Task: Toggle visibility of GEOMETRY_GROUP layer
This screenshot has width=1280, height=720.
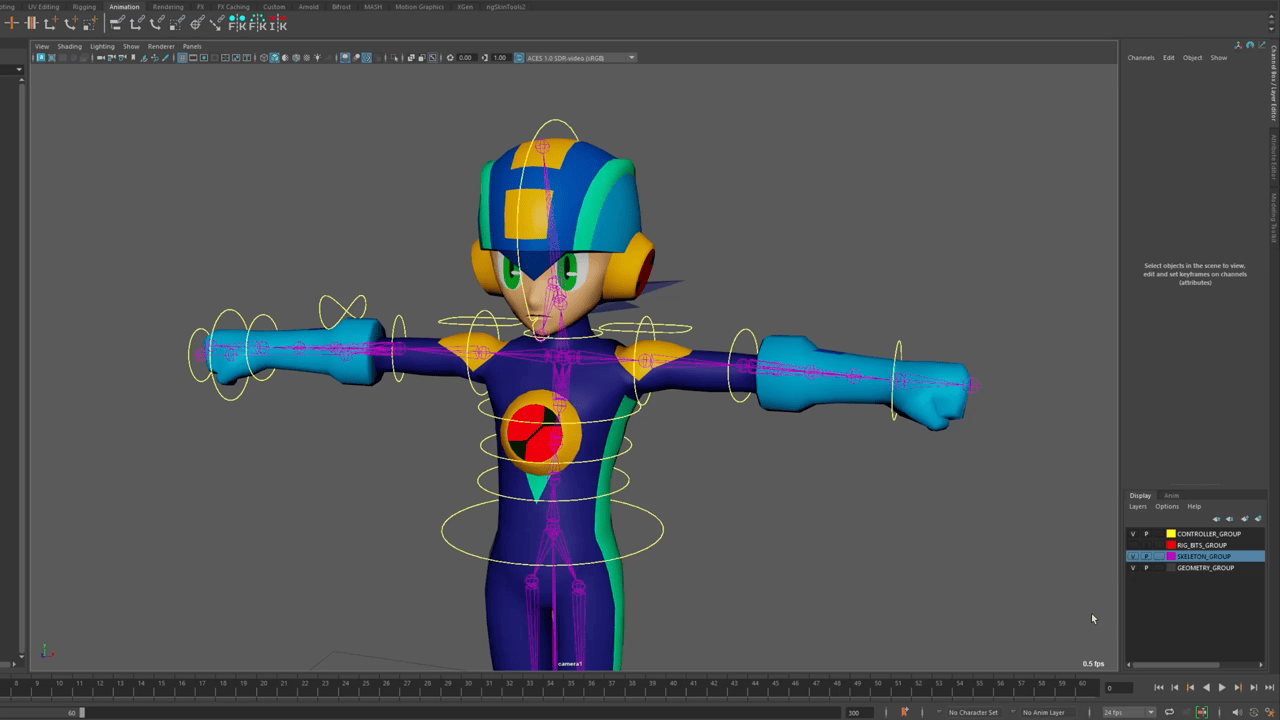Action: point(1133,568)
